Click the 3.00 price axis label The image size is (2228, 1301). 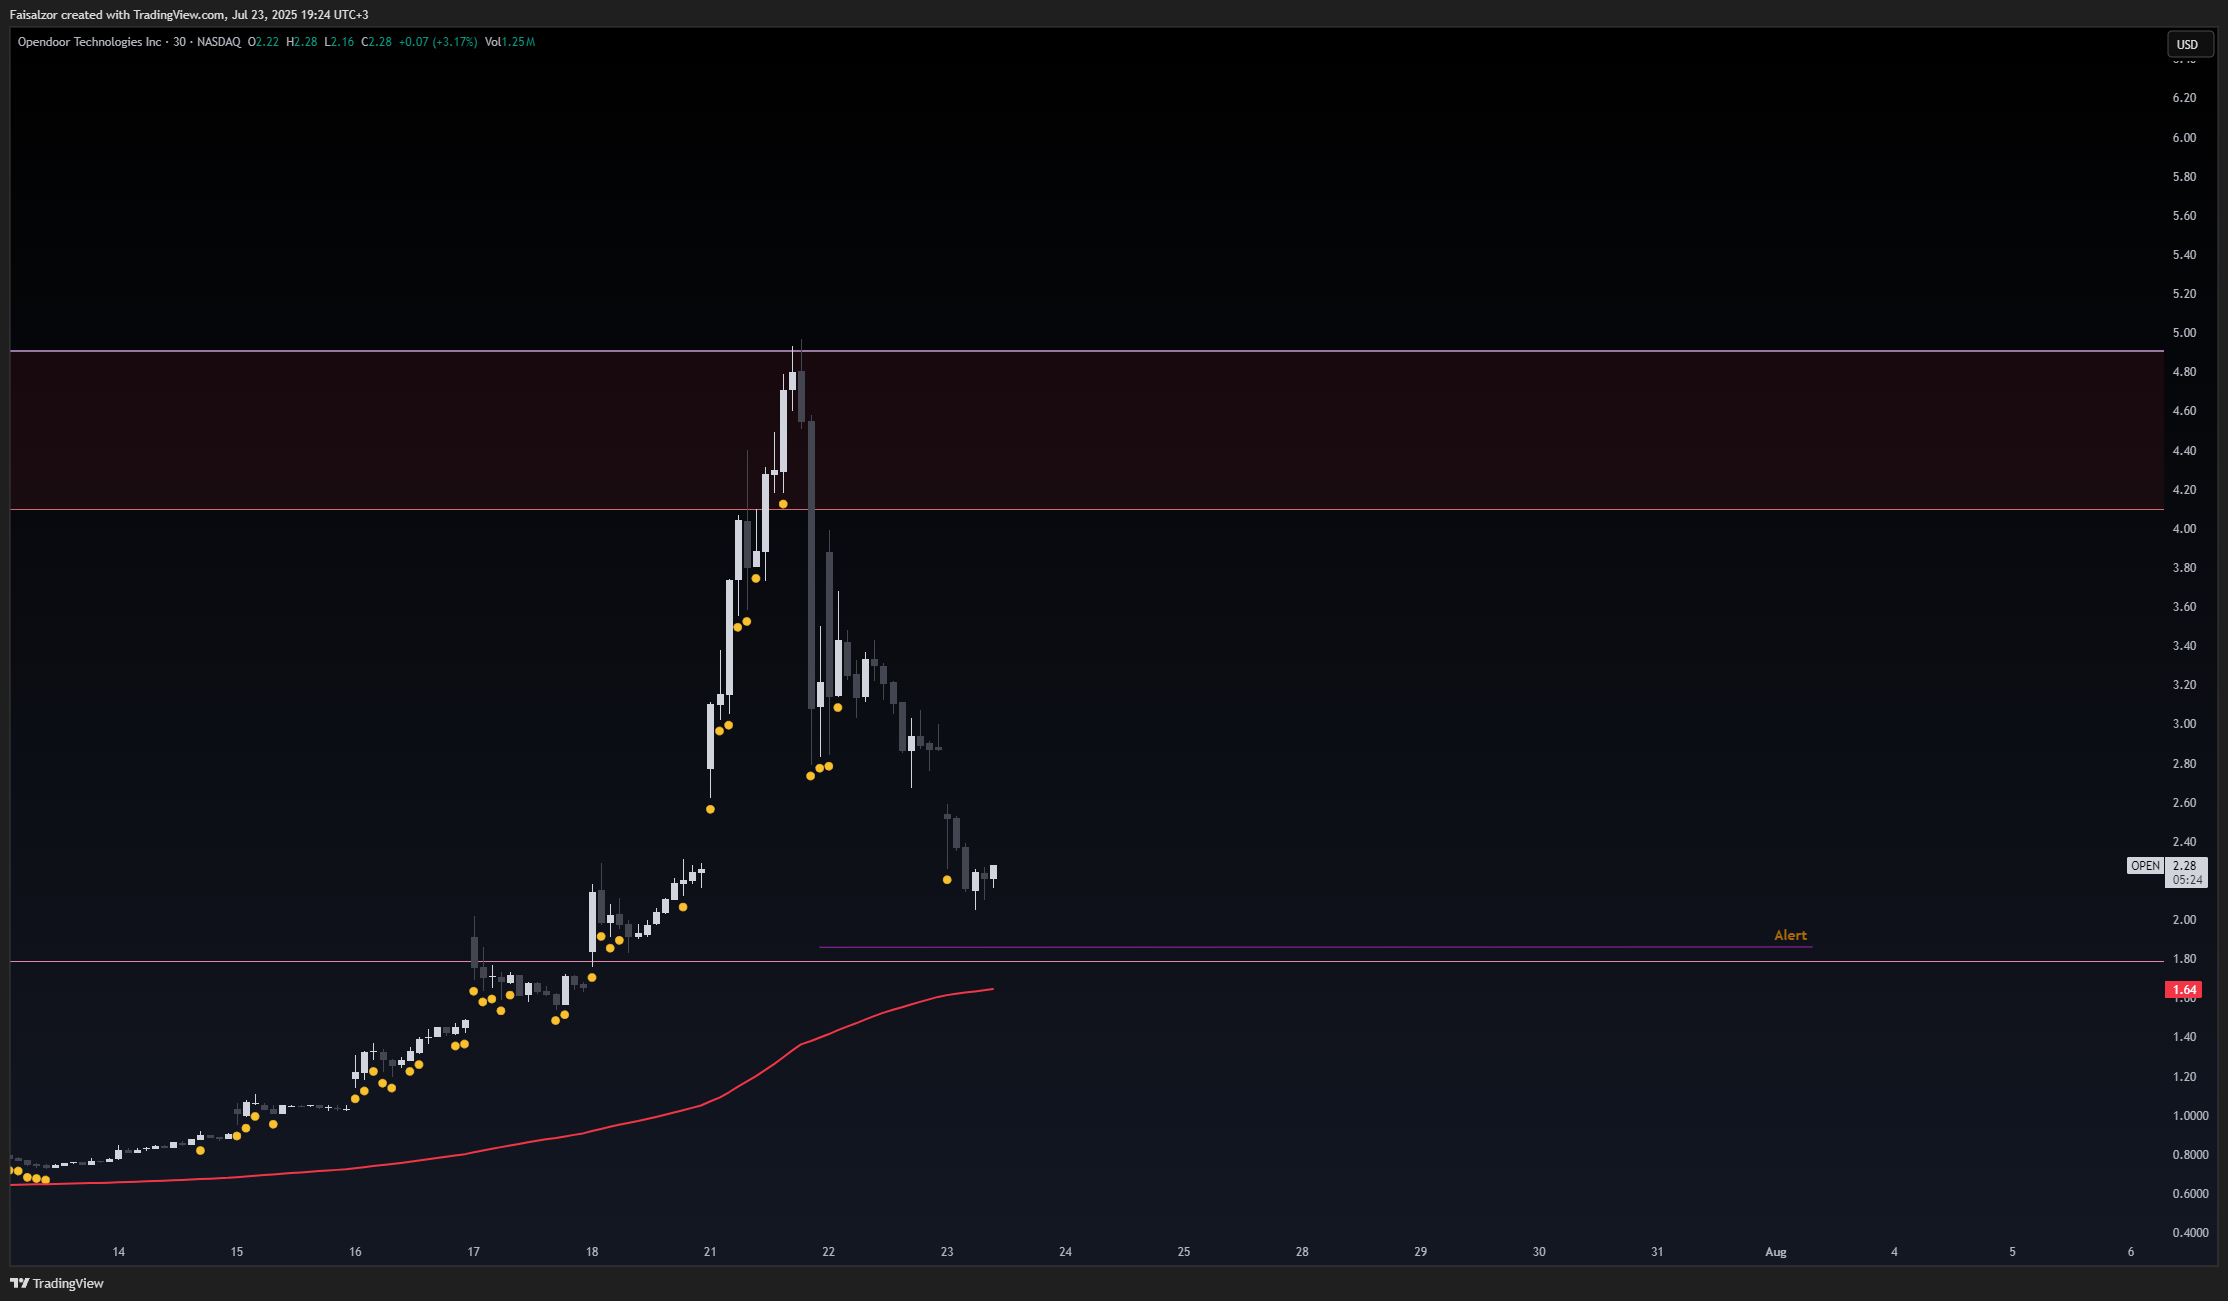(x=2184, y=724)
